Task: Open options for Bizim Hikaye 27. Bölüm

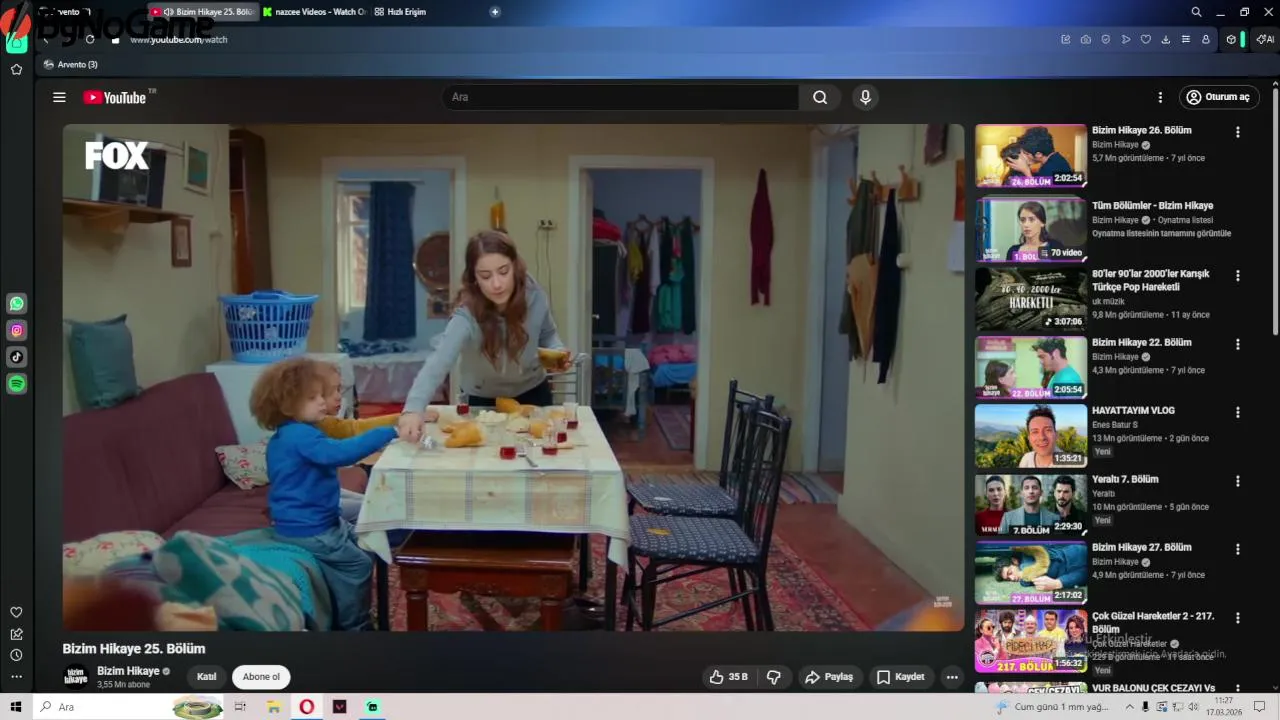Action: 1238,549
